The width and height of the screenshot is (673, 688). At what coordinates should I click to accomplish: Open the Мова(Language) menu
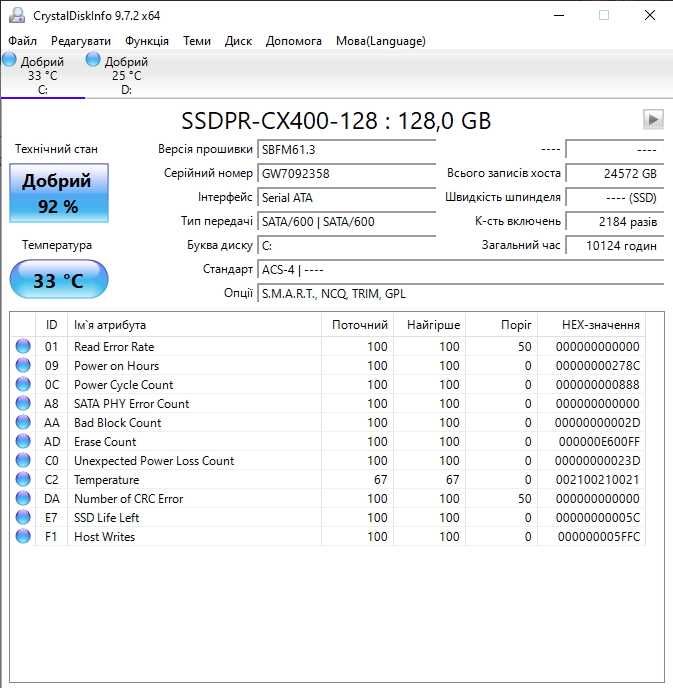tap(380, 41)
